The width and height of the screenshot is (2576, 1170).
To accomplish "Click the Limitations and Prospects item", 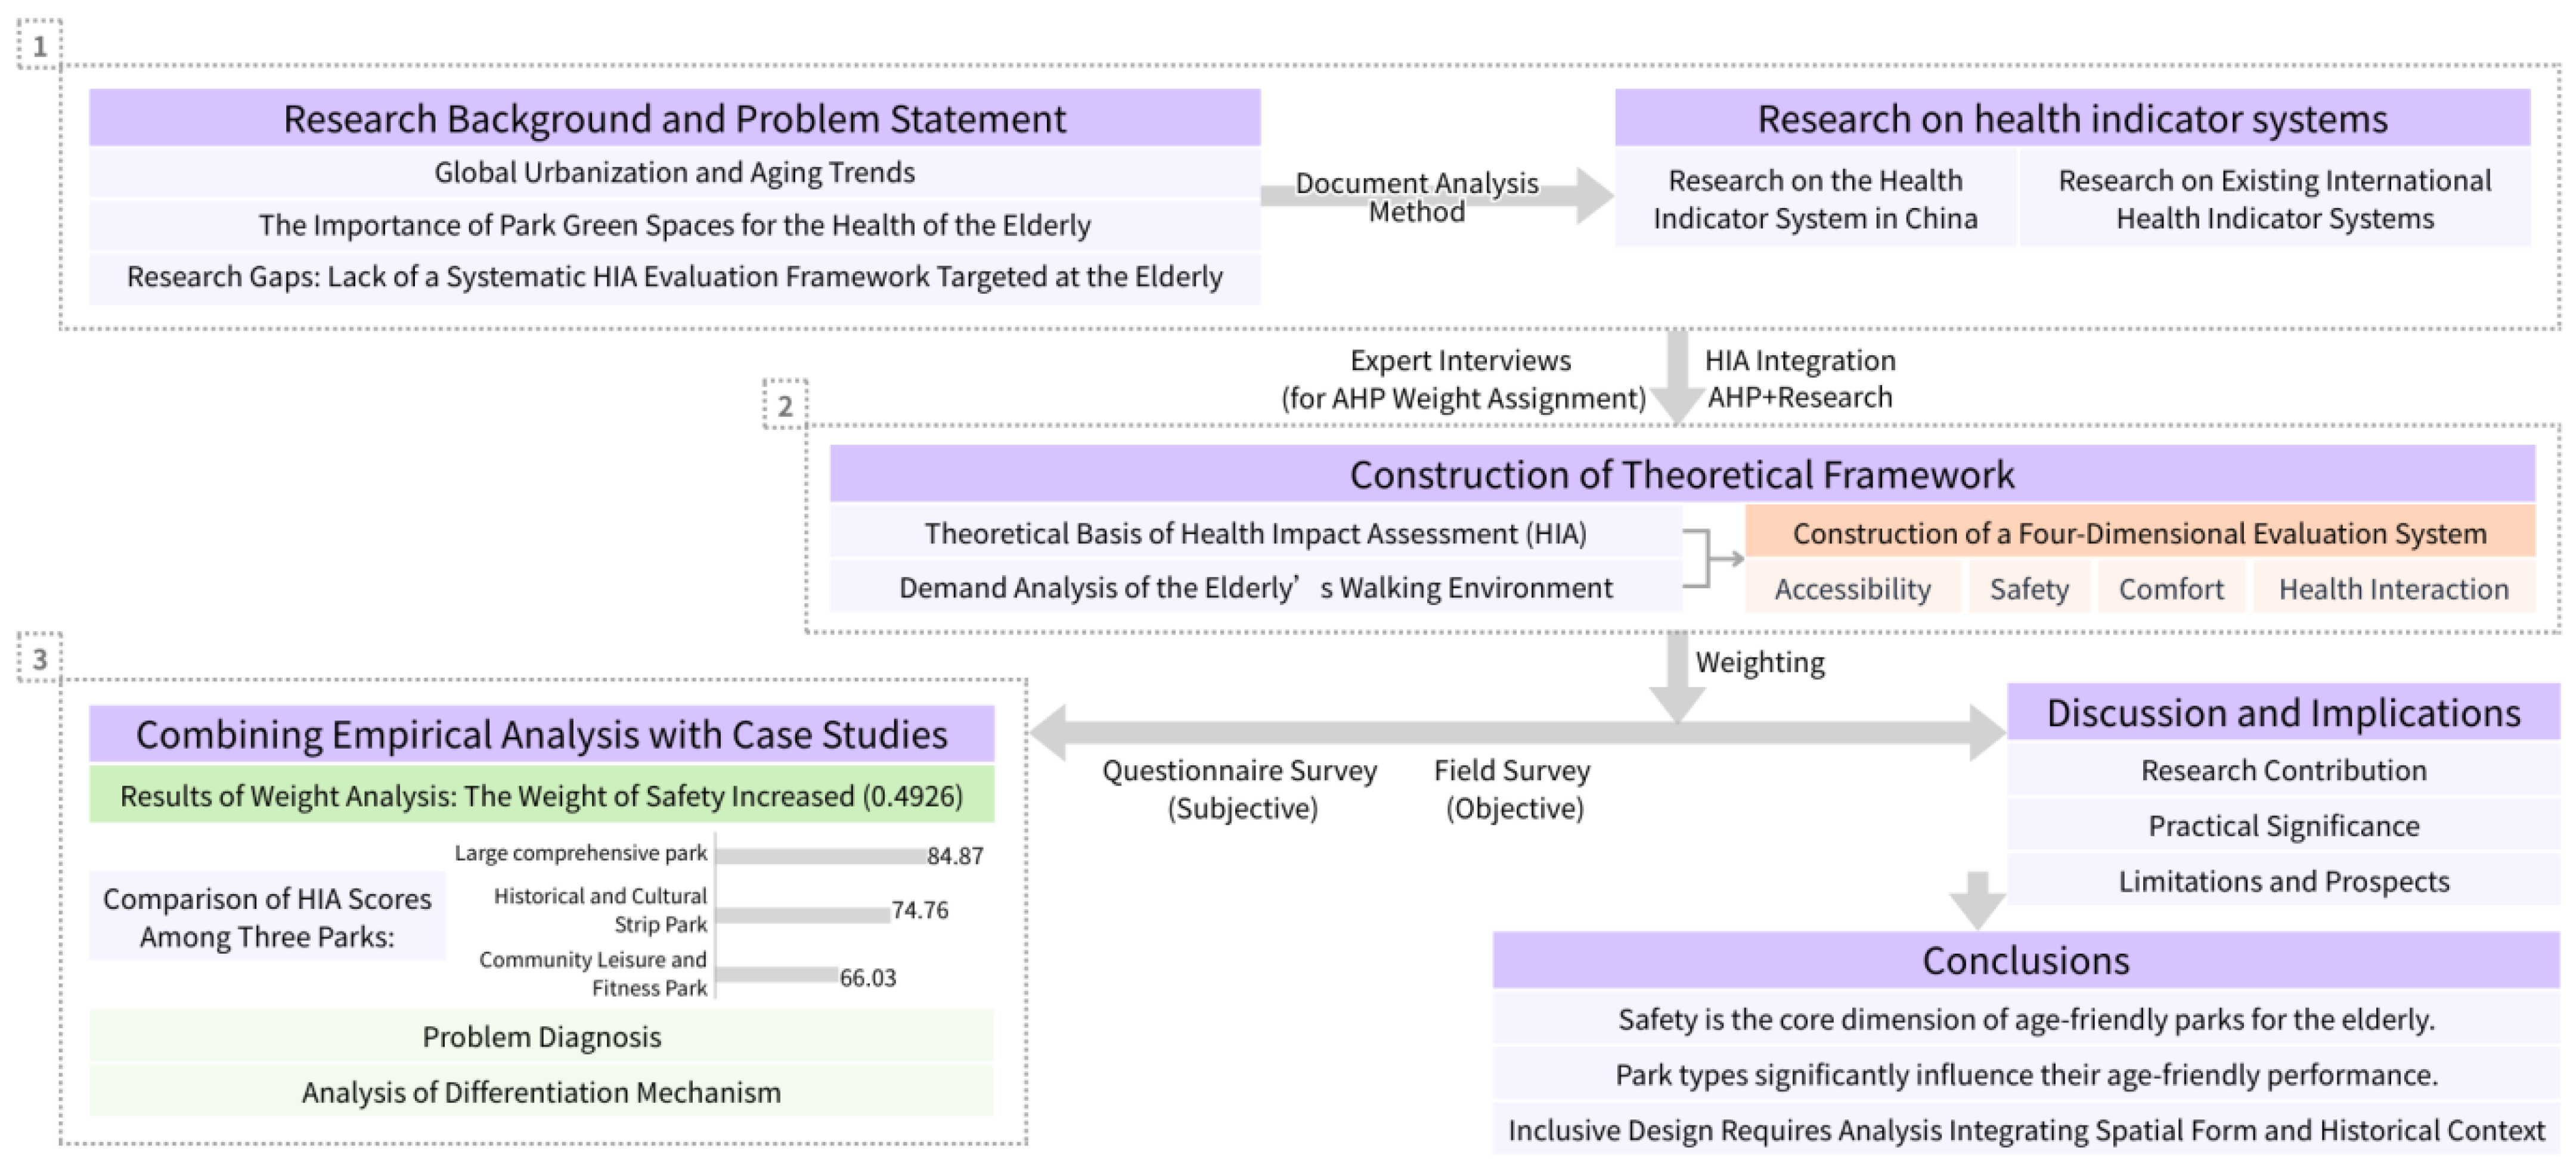I will [x=2283, y=881].
